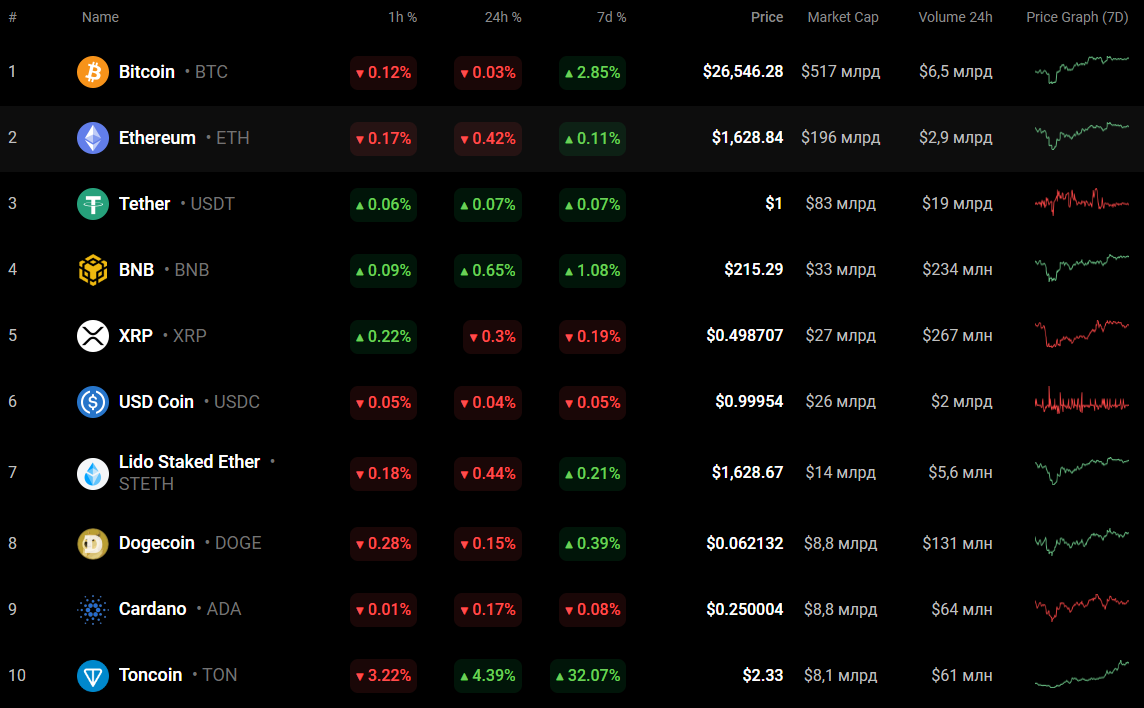Click Toncoin 24h change badge 4.39%

point(487,676)
